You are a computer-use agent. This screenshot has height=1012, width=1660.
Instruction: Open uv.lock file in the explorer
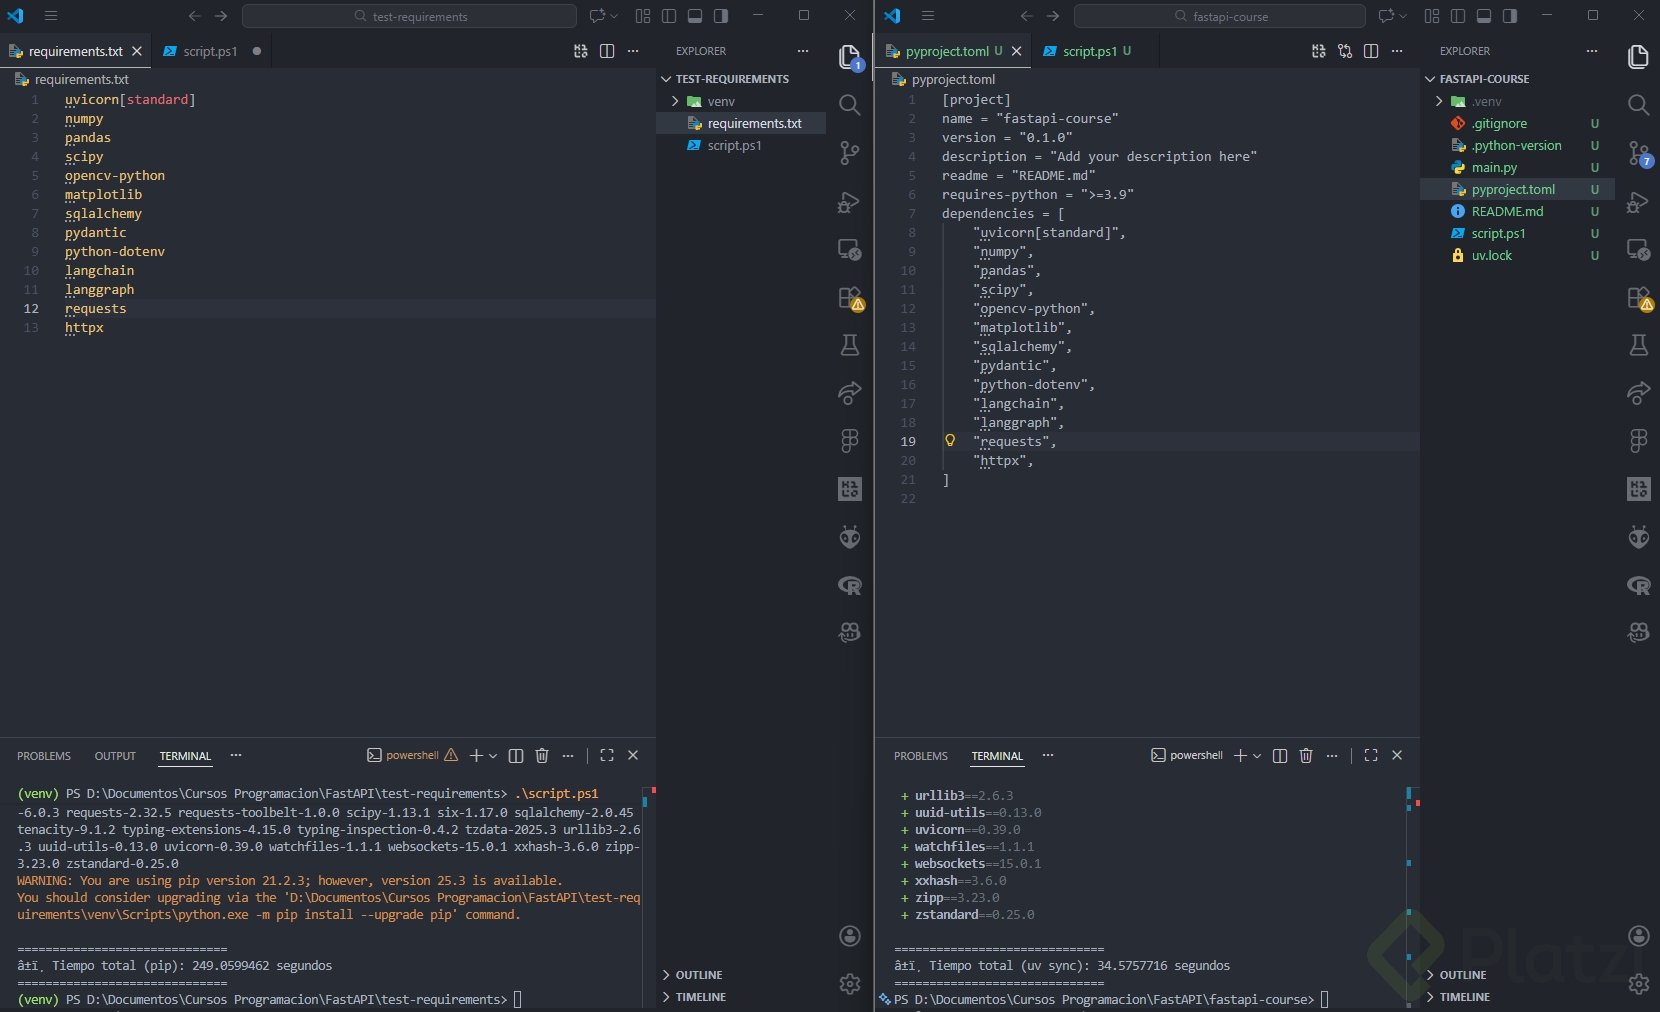coord(1491,255)
